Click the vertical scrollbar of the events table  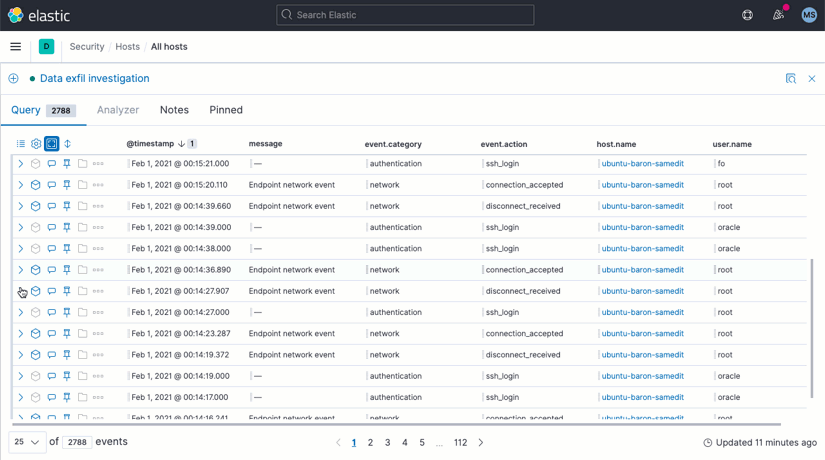(x=812, y=327)
